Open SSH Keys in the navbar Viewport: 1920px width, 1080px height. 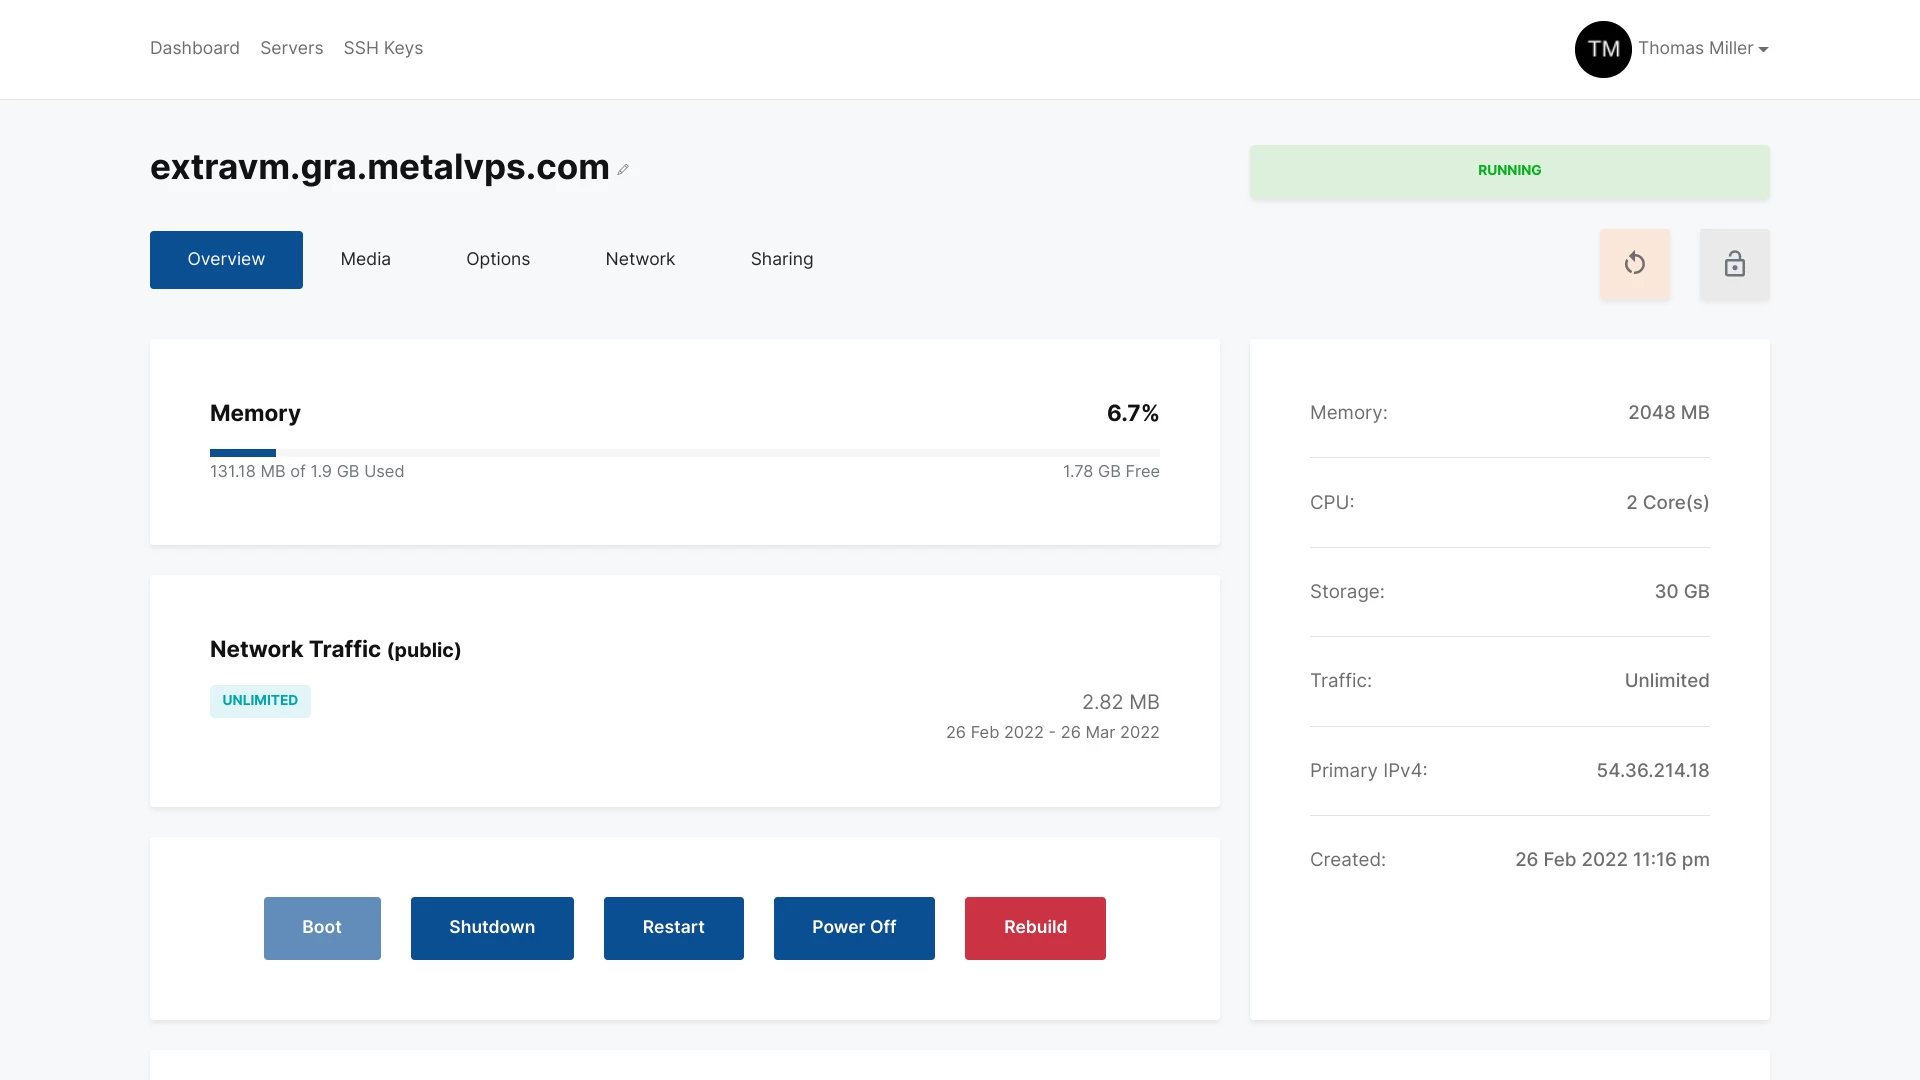click(x=383, y=49)
